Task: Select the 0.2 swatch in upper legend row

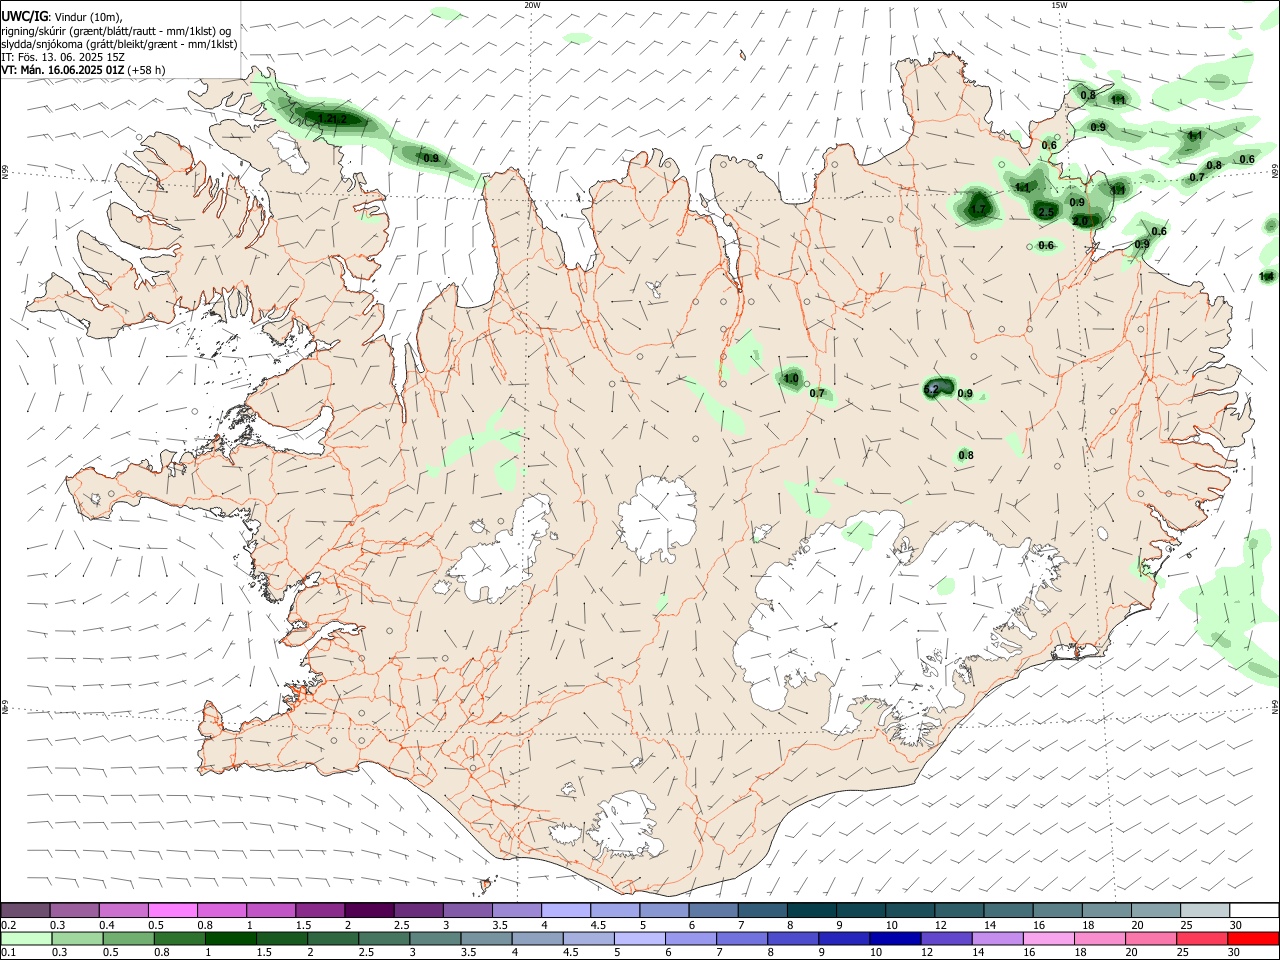Action: [25, 910]
